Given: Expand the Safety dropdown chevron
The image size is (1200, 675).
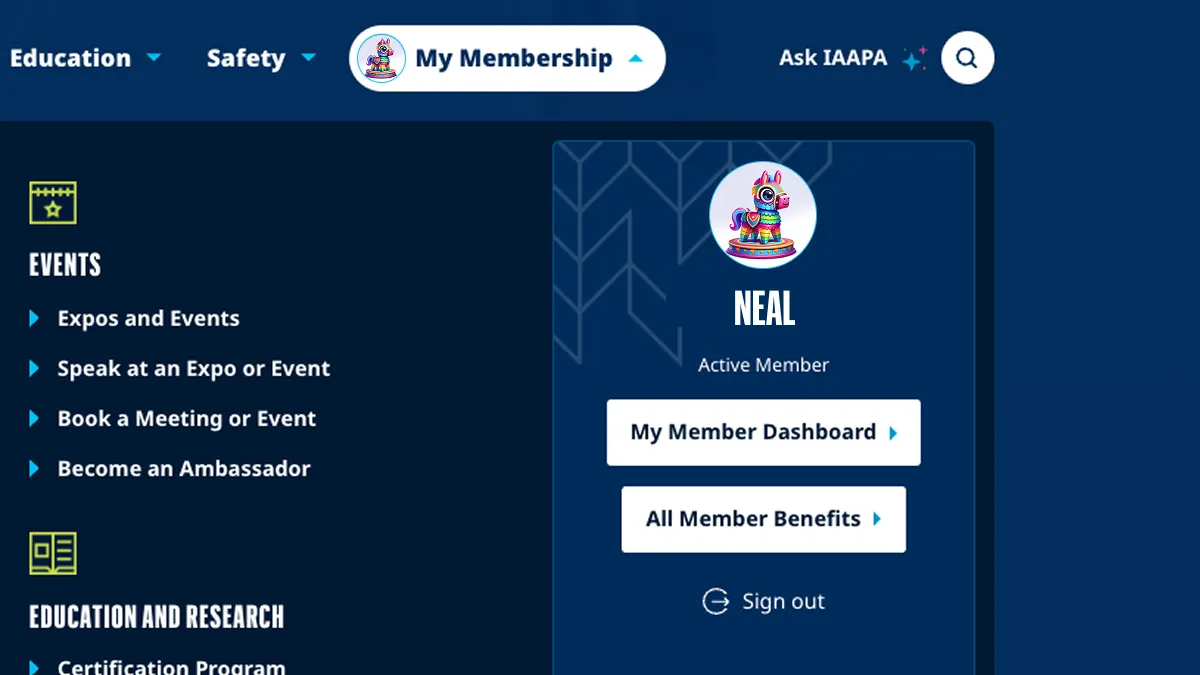Looking at the screenshot, I should click(x=308, y=58).
